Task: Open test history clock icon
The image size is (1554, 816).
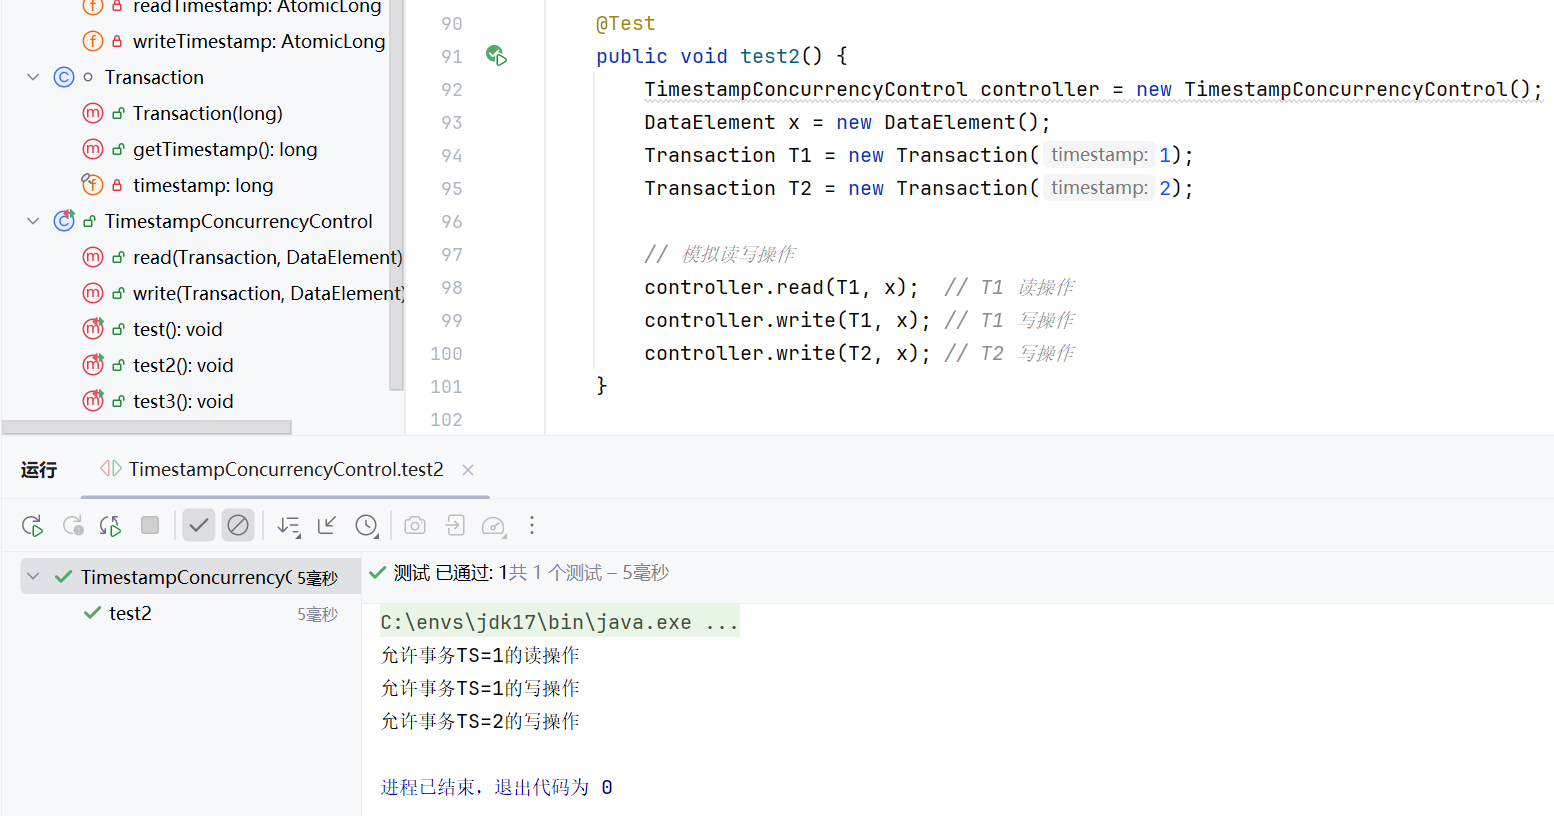Action: pos(367,526)
